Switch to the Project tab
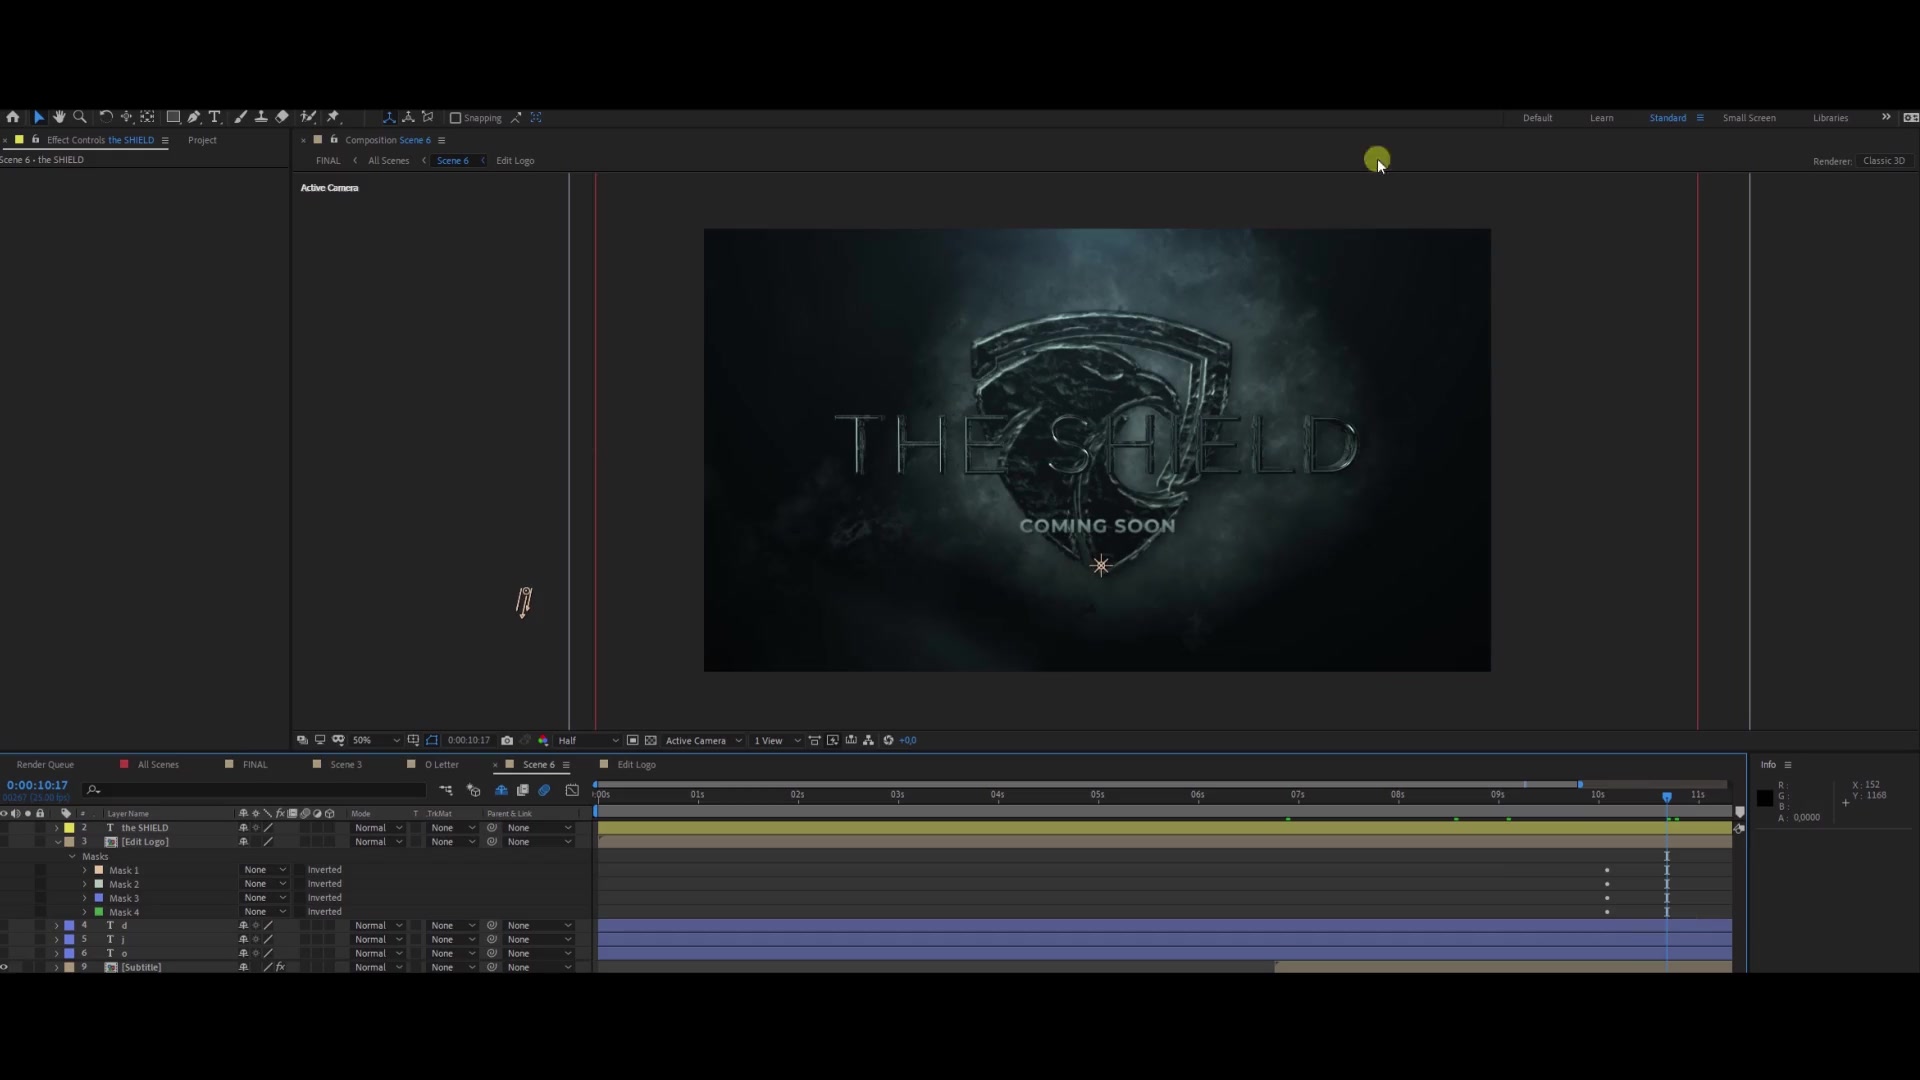1920x1080 pixels. [202, 140]
